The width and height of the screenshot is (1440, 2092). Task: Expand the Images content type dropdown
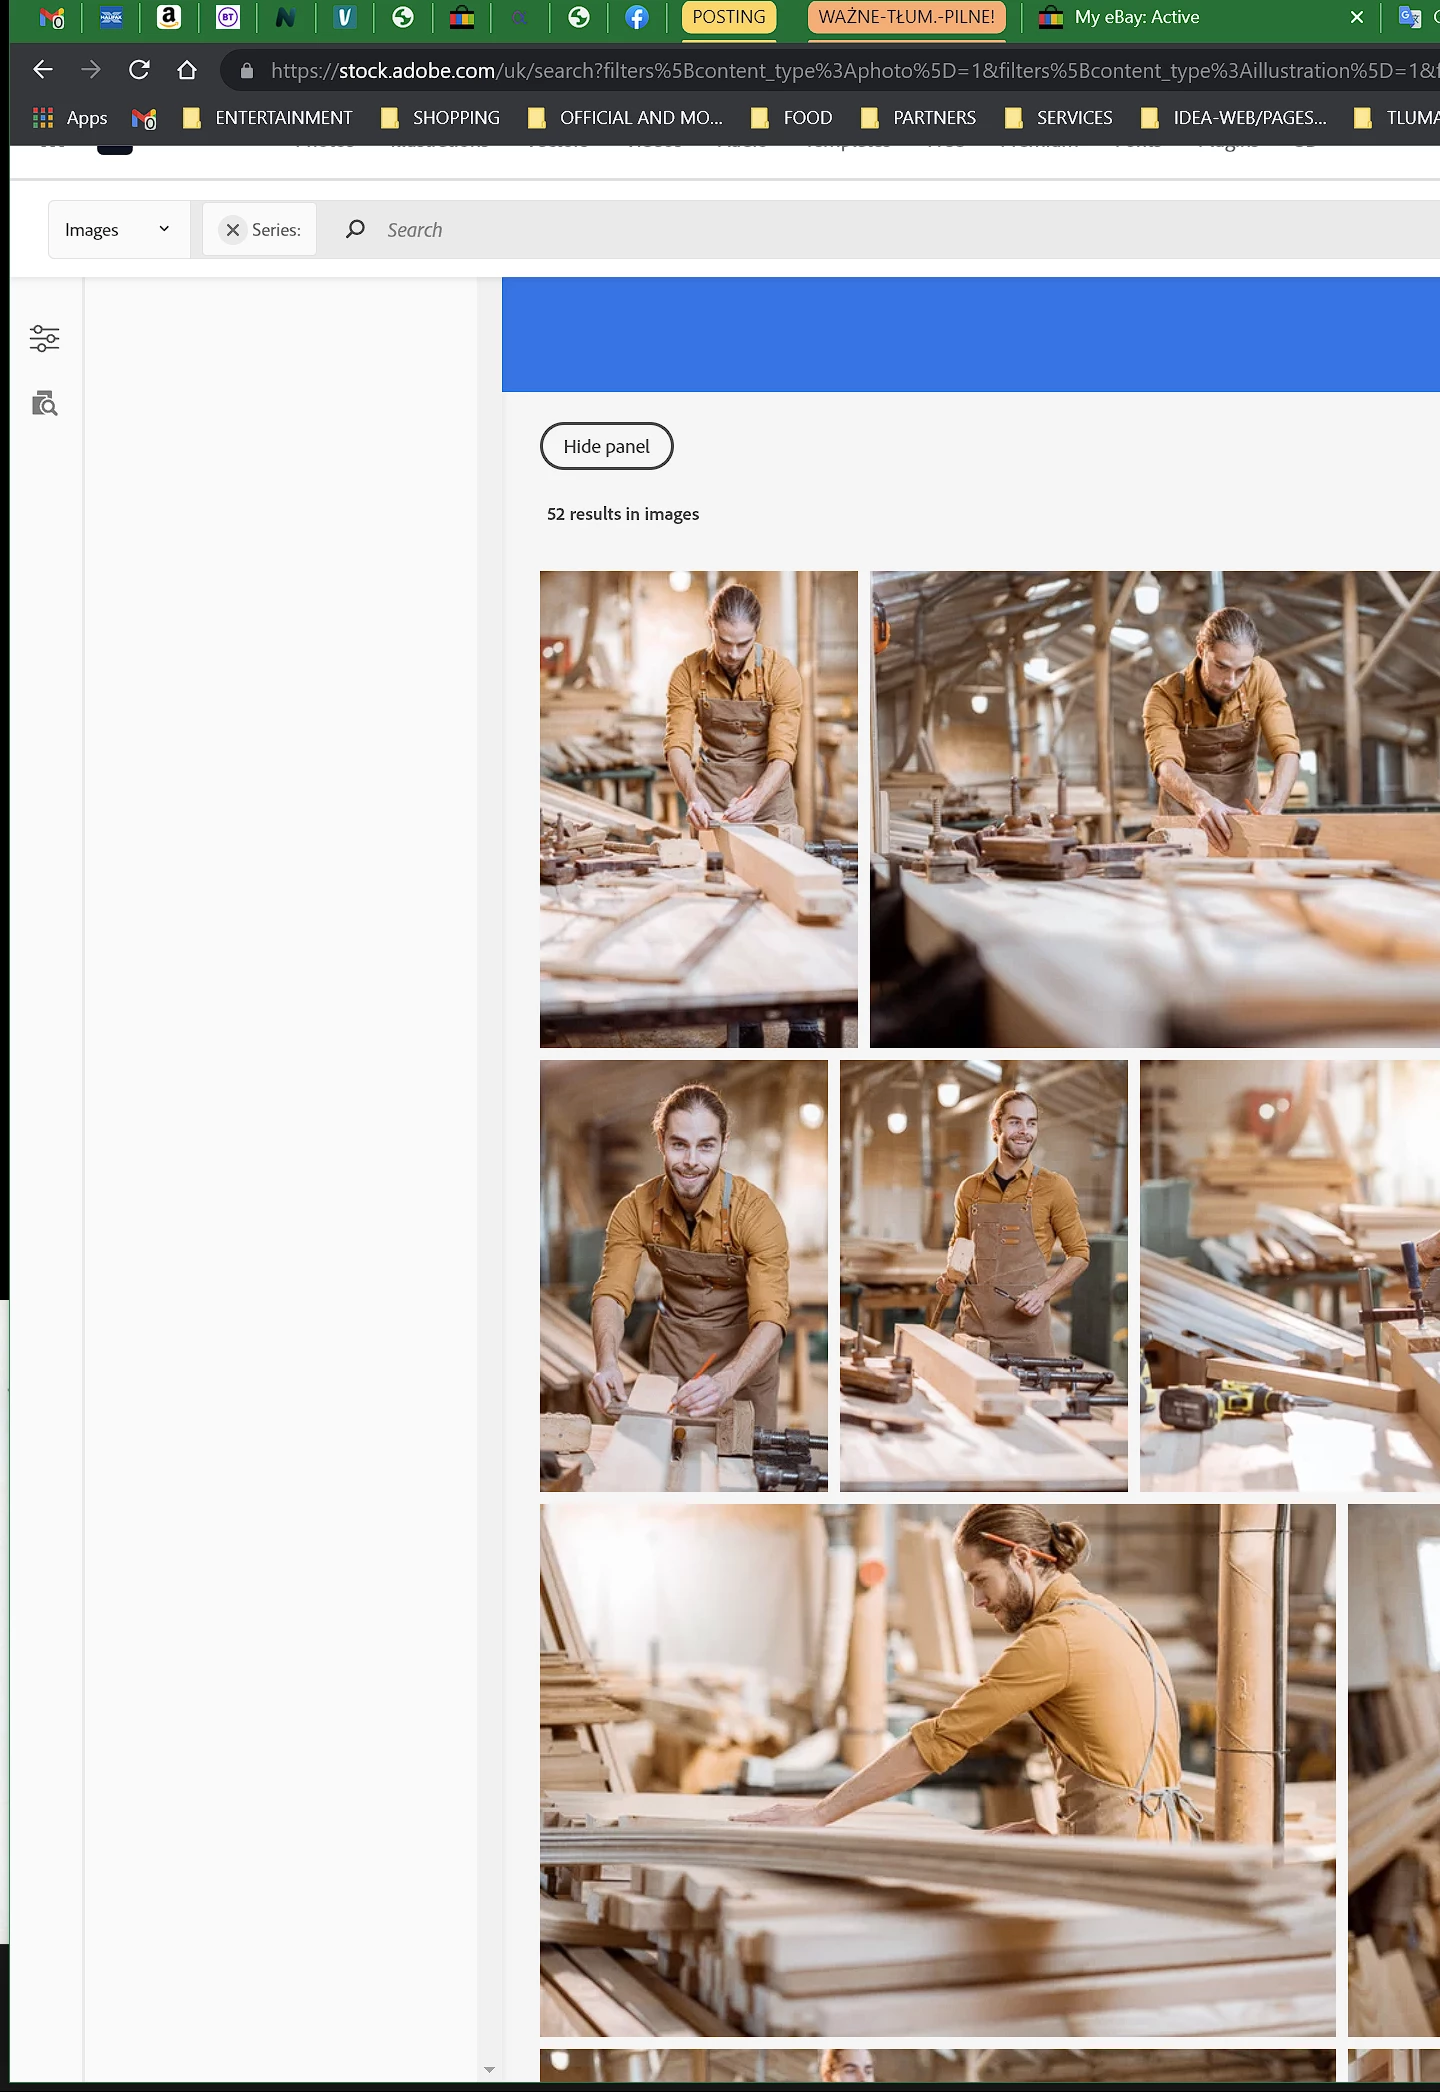[119, 230]
